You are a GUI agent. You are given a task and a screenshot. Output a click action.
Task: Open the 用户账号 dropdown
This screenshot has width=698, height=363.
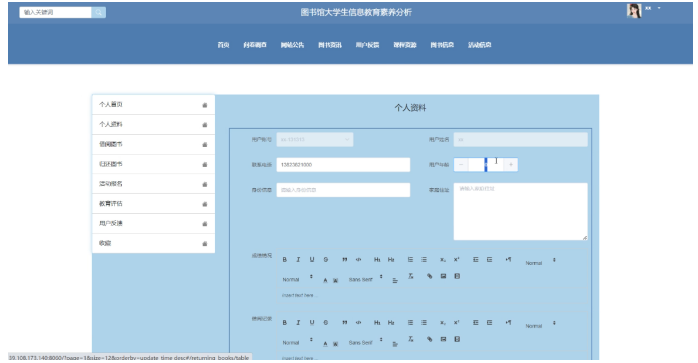315,139
